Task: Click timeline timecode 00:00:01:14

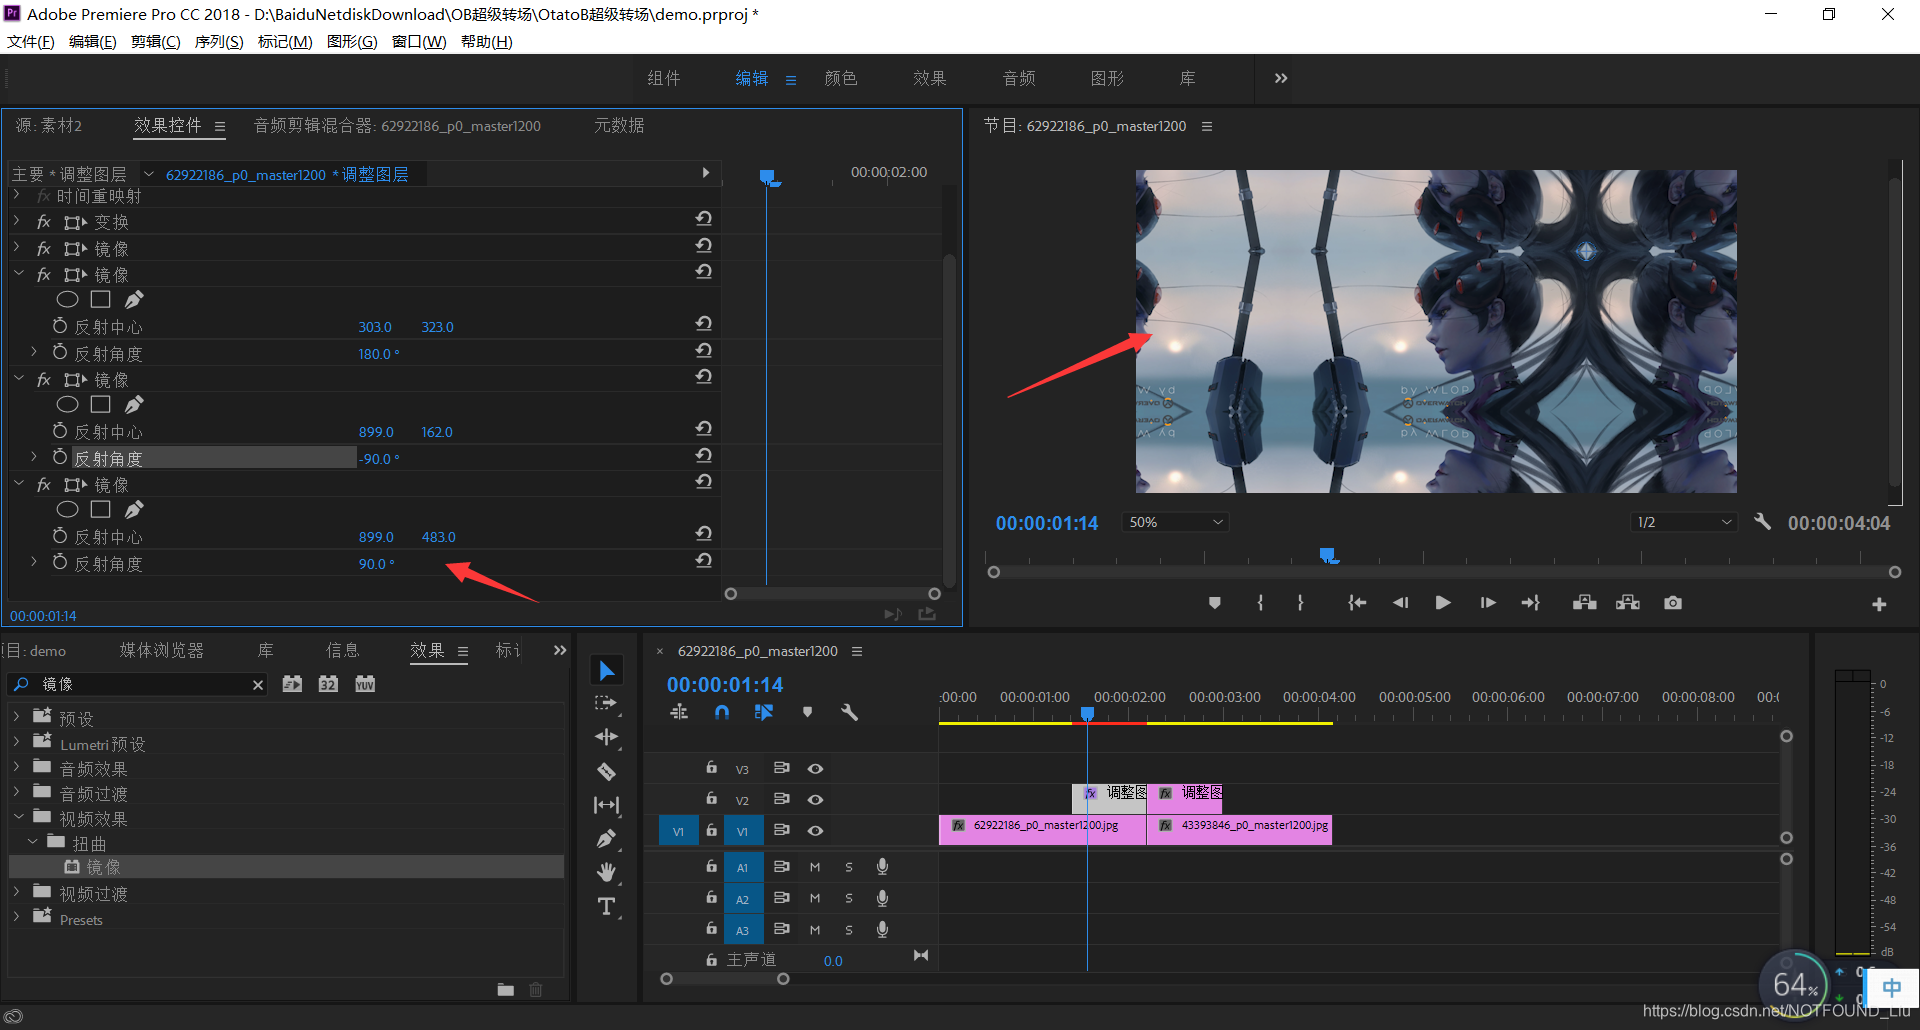Action: pos(725,685)
